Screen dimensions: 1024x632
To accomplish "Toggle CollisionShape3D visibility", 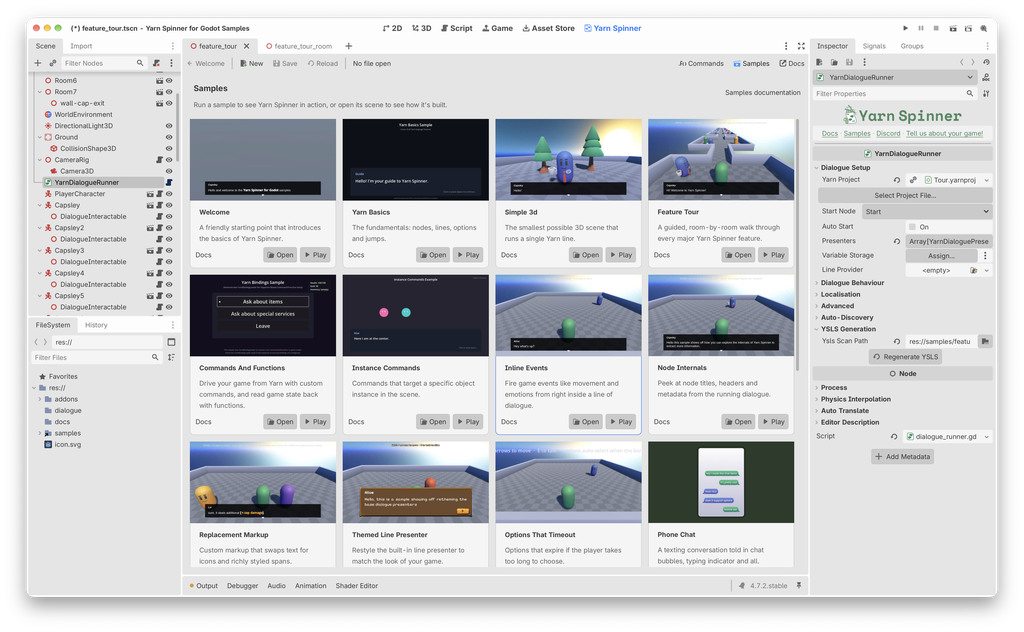I will (169, 149).
